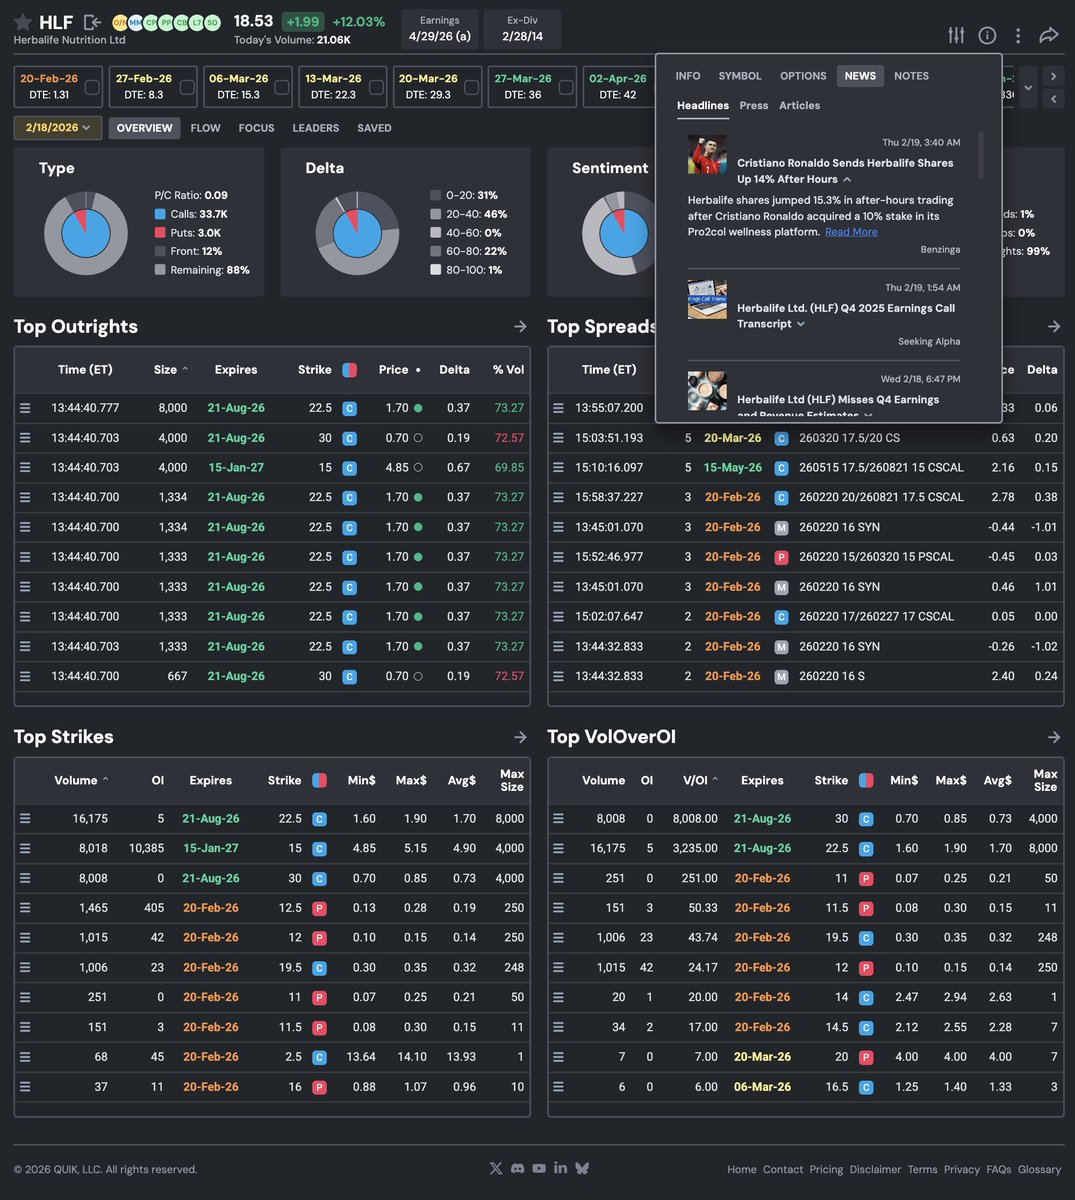Toggle call/put filter in Top VolOverOI header

(x=866, y=780)
